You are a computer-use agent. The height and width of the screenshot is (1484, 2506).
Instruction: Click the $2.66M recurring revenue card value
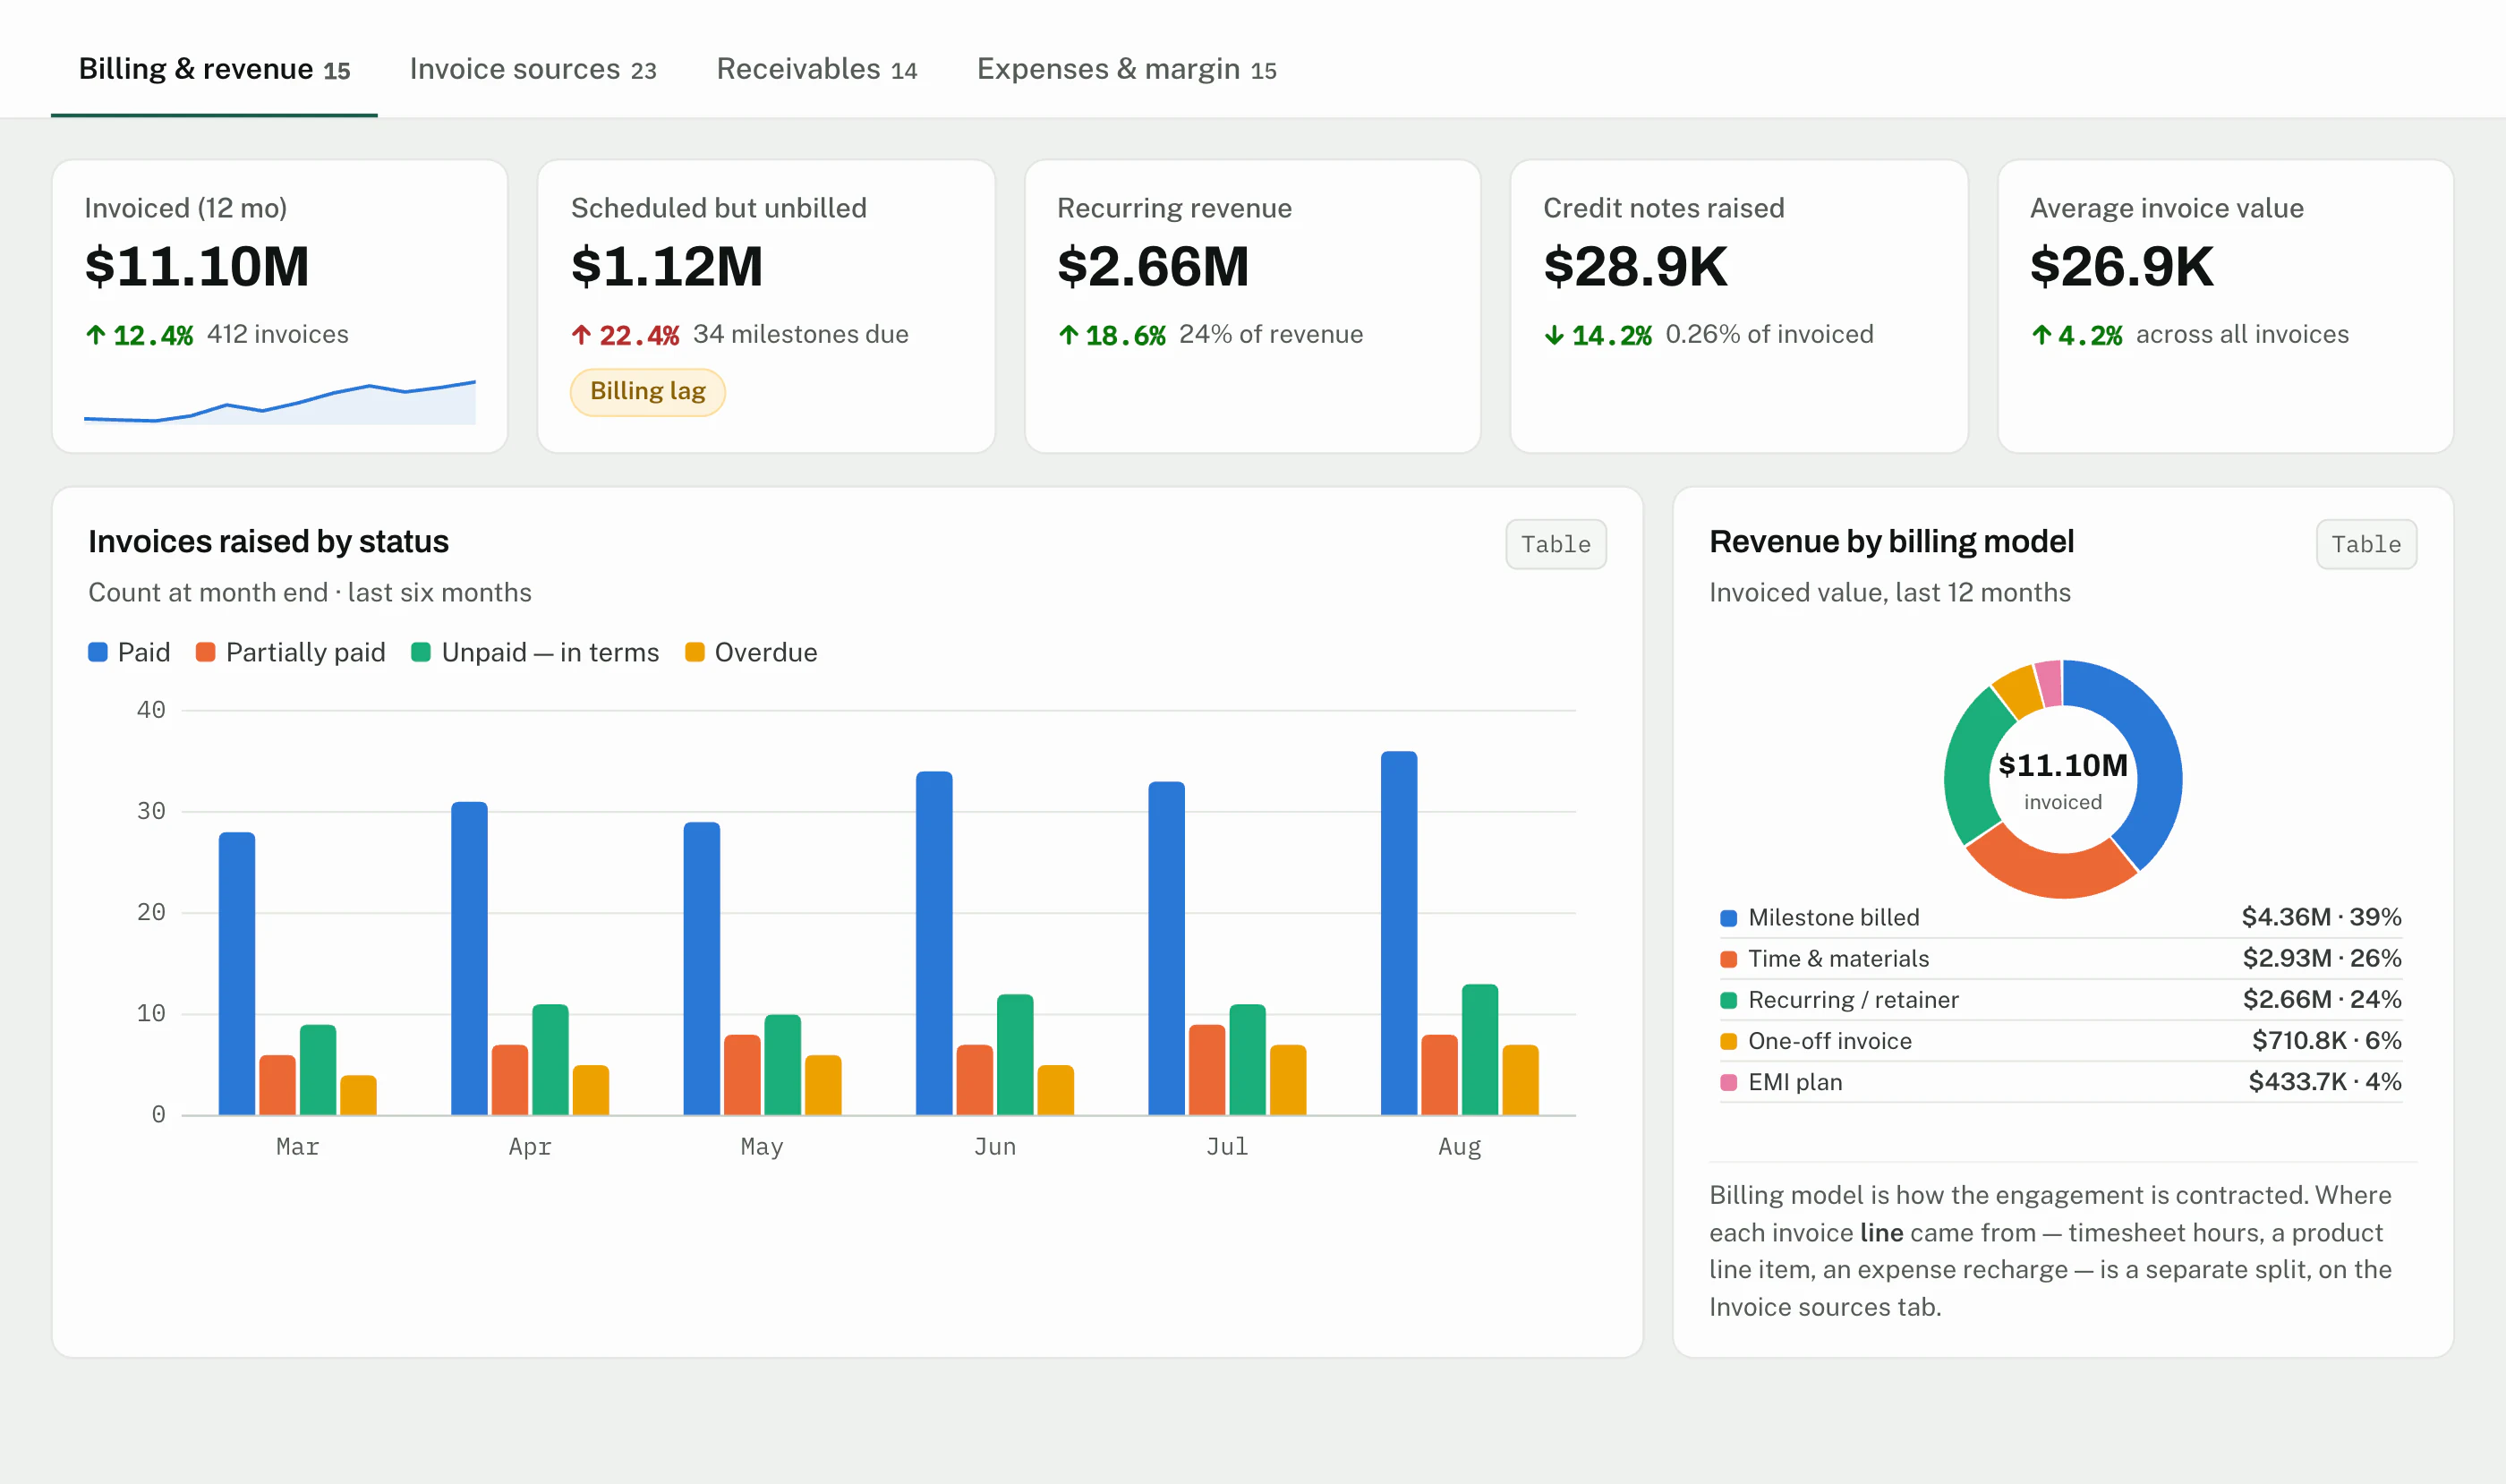tap(1153, 266)
